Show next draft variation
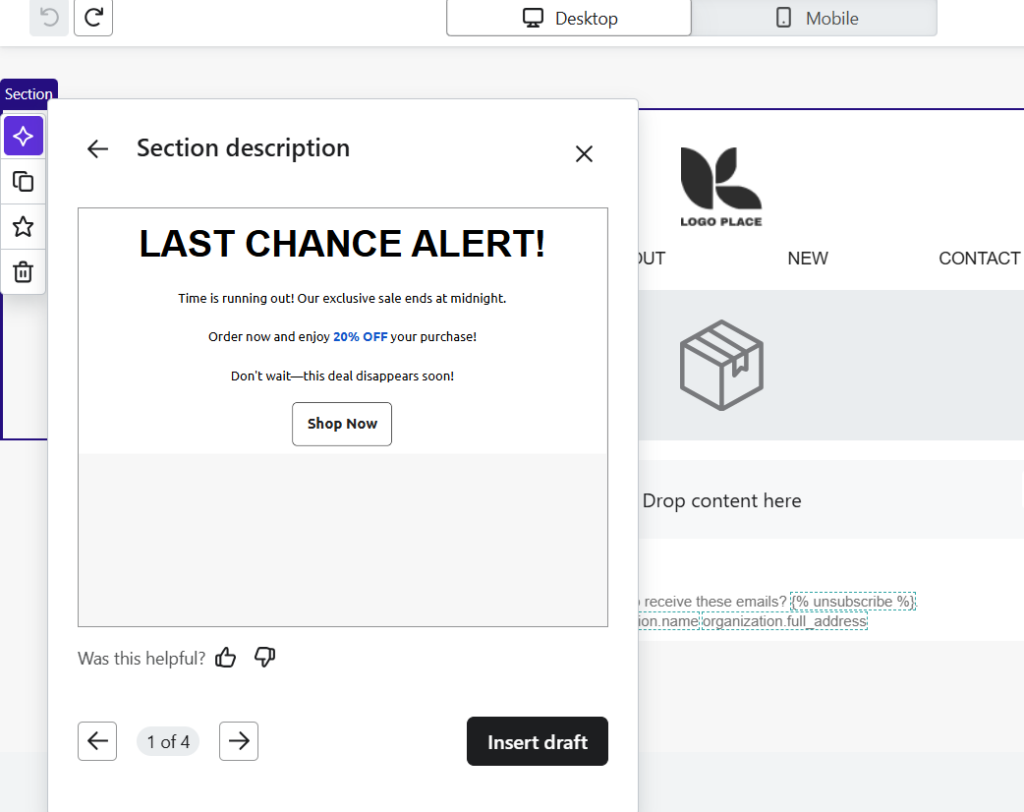The width and height of the screenshot is (1024, 812). click(x=238, y=741)
